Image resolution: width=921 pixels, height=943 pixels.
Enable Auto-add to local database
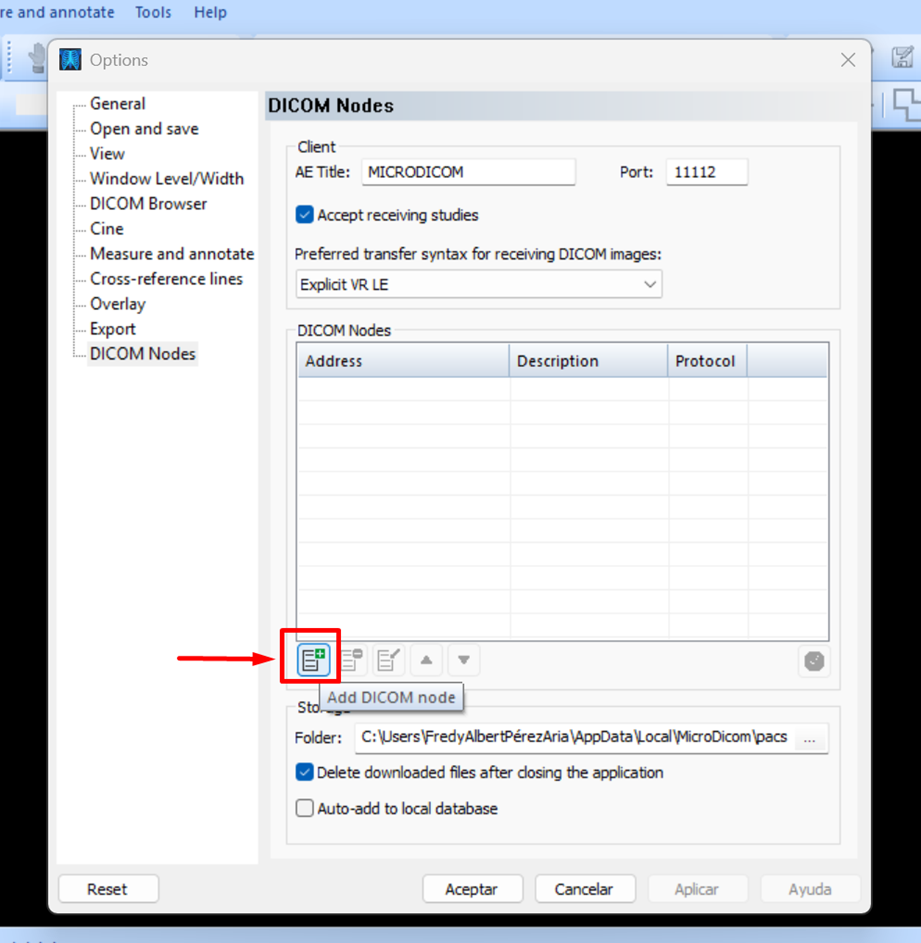coord(305,808)
